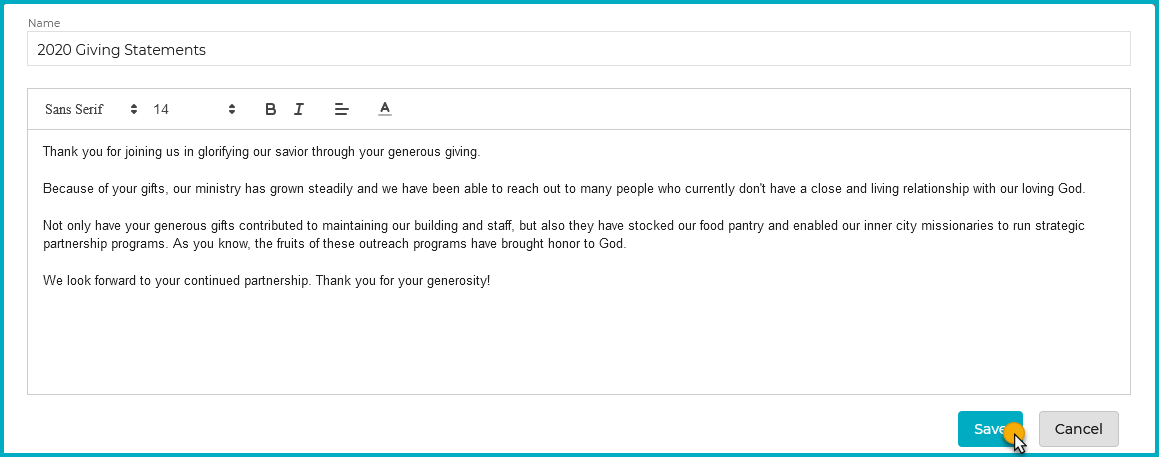This screenshot has height=457, width=1159.
Task: Place cursor in 'We look forward' closing line
Action: (x=266, y=281)
